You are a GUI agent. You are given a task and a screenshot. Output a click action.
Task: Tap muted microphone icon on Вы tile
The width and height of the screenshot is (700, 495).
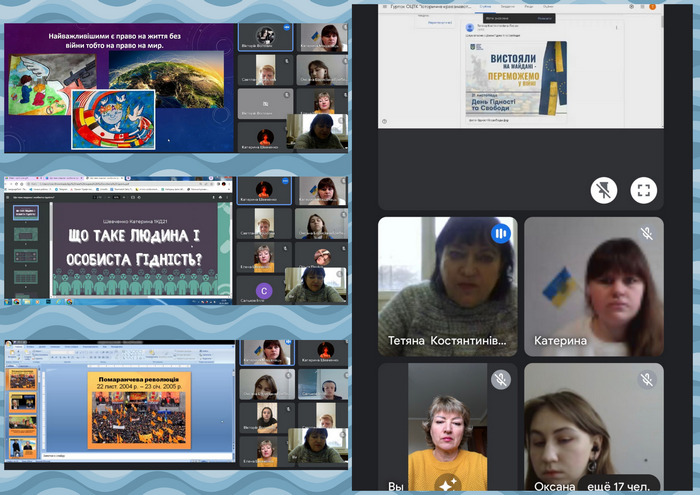501,380
